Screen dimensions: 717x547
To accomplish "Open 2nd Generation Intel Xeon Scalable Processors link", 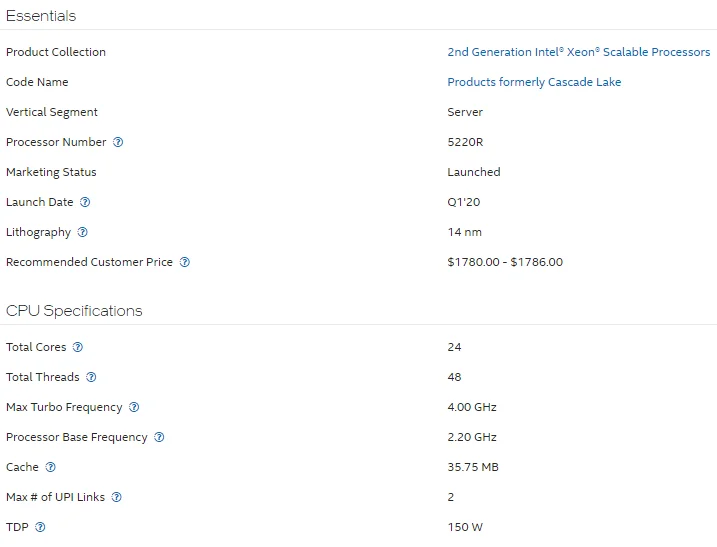I will click(578, 52).
